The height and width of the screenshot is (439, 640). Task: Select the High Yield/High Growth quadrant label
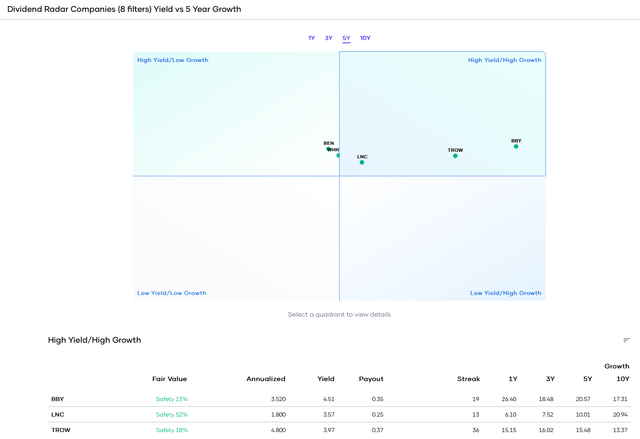(504, 60)
